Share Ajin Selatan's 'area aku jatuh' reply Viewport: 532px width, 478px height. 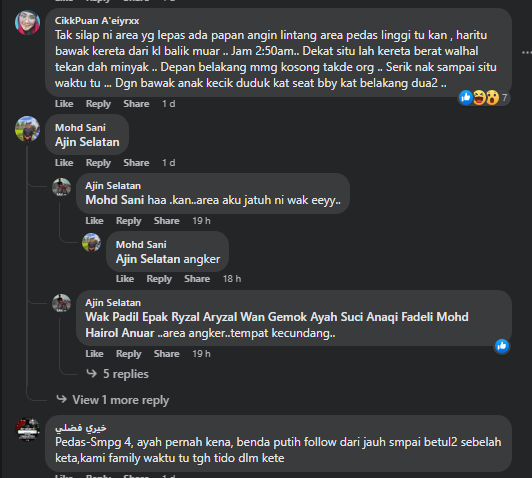point(167,221)
